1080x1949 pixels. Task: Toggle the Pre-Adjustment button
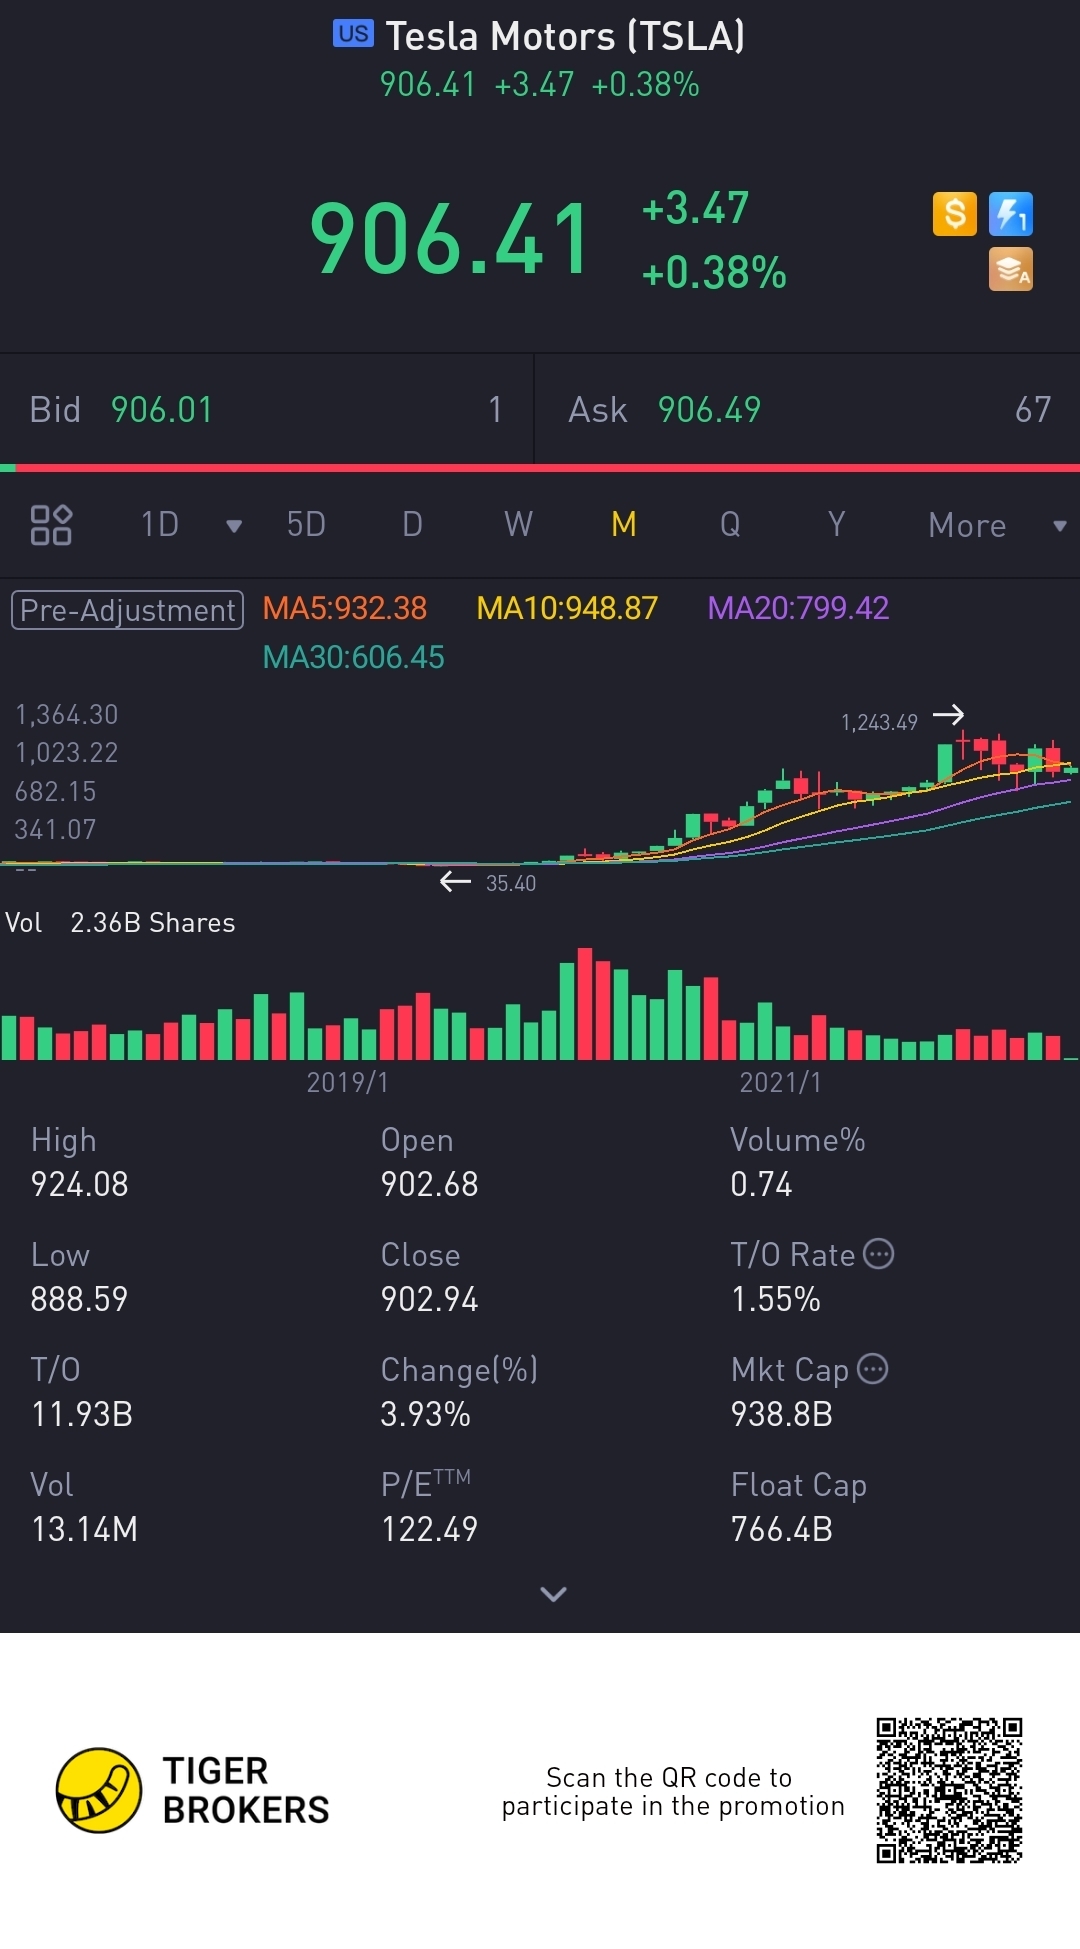127,610
